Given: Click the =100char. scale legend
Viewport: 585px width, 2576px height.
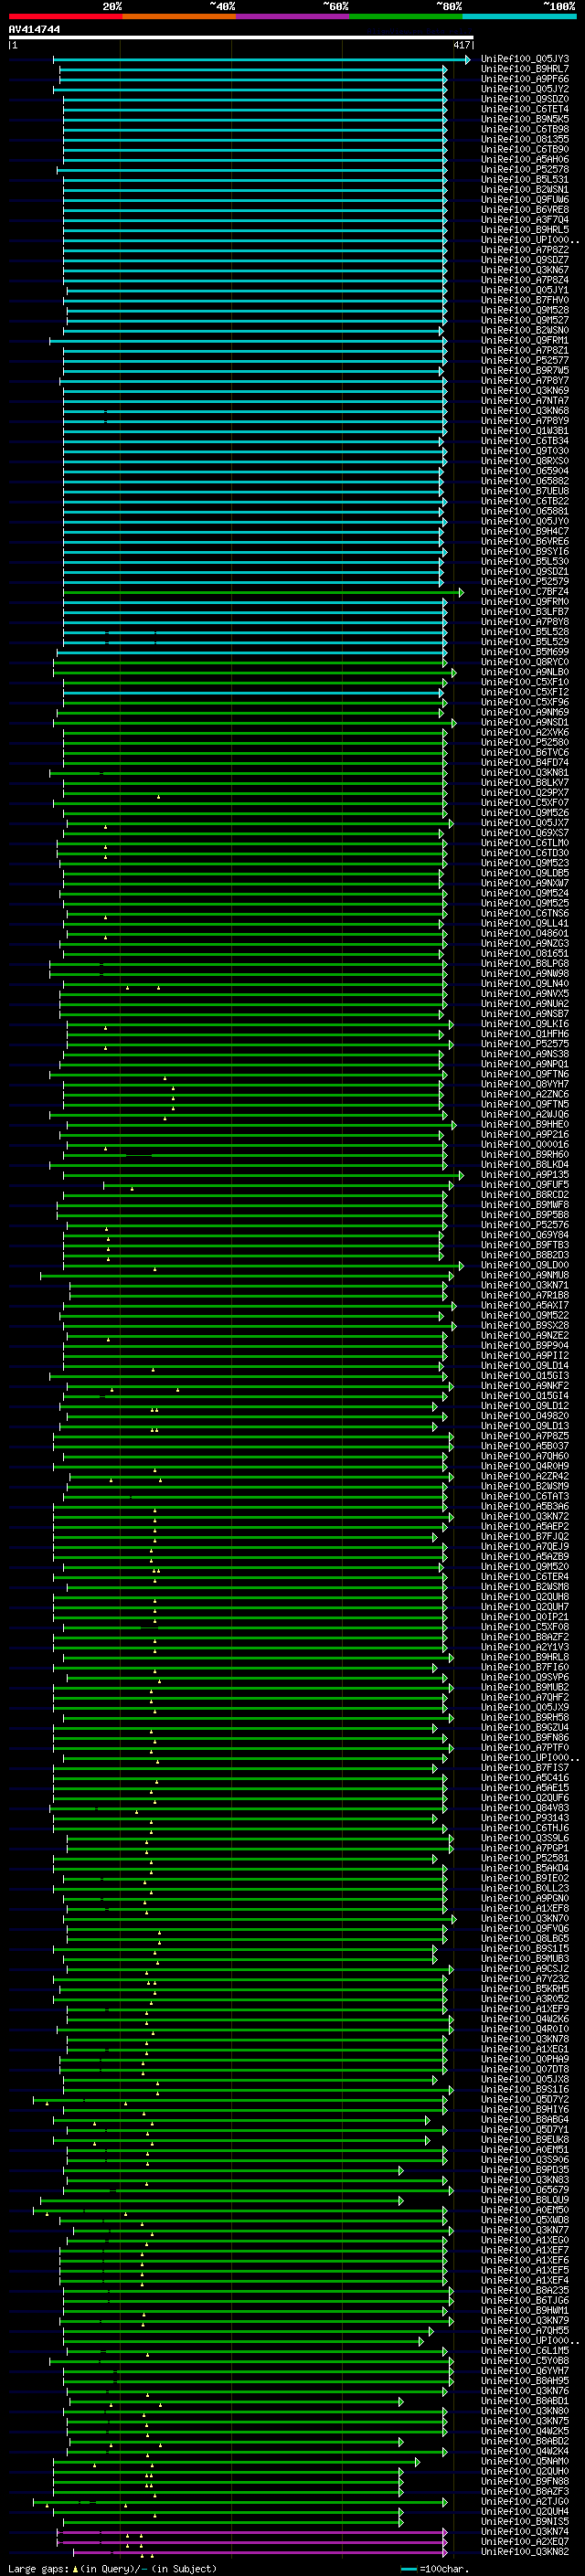Looking at the screenshot, I should tap(435, 2569).
